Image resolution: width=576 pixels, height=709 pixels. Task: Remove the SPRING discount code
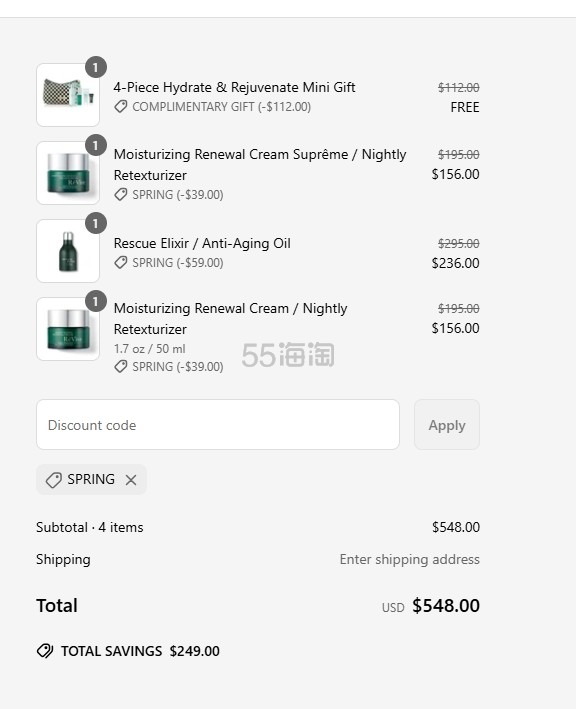pos(131,480)
